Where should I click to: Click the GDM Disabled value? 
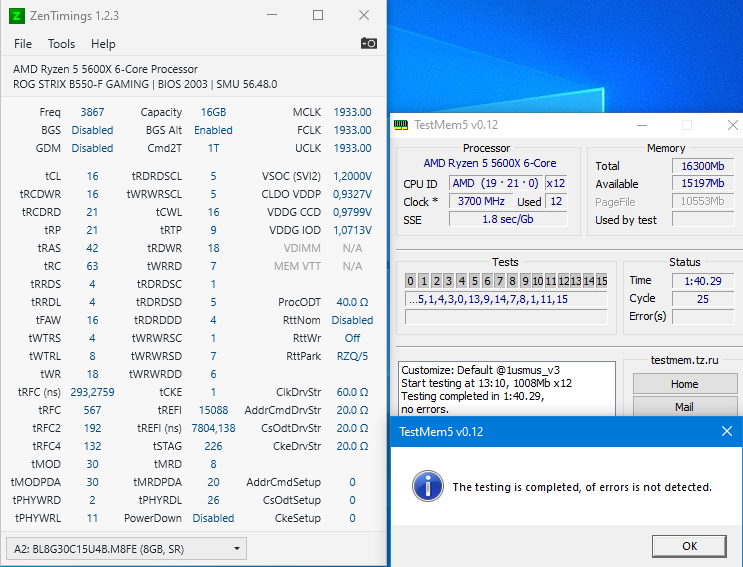click(x=92, y=148)
